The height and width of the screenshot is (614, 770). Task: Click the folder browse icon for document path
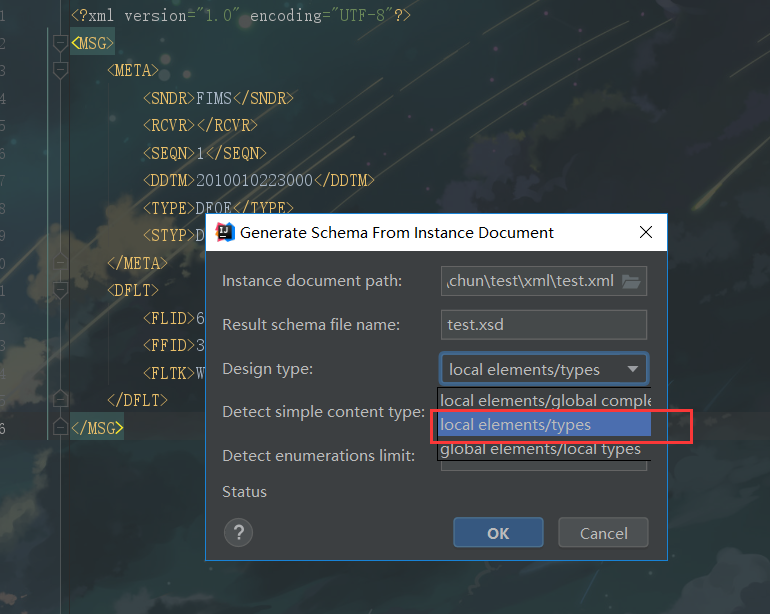coord(631,281)
